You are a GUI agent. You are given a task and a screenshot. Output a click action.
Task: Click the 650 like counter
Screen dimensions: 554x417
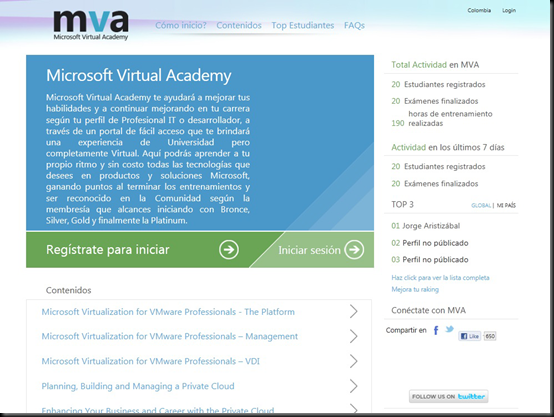(490, 336)
